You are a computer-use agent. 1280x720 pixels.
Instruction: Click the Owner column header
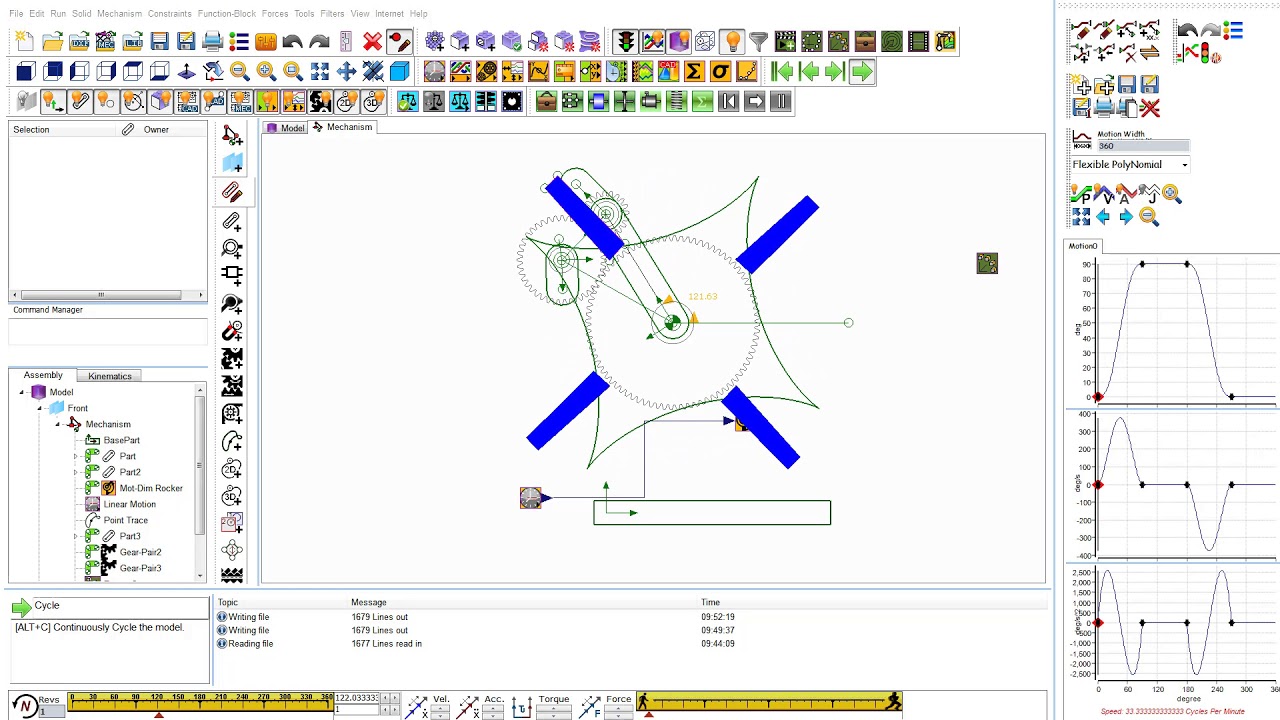156,130
